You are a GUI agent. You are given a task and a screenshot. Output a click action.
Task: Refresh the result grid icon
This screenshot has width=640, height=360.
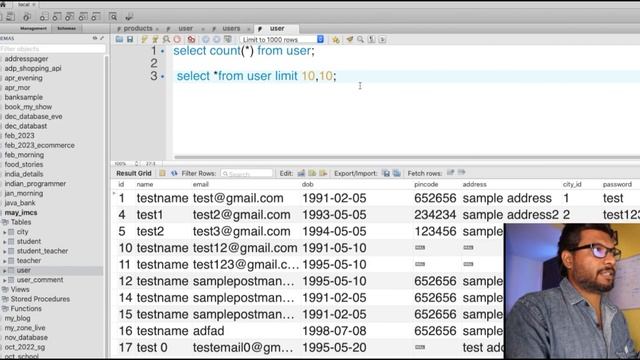174,173
